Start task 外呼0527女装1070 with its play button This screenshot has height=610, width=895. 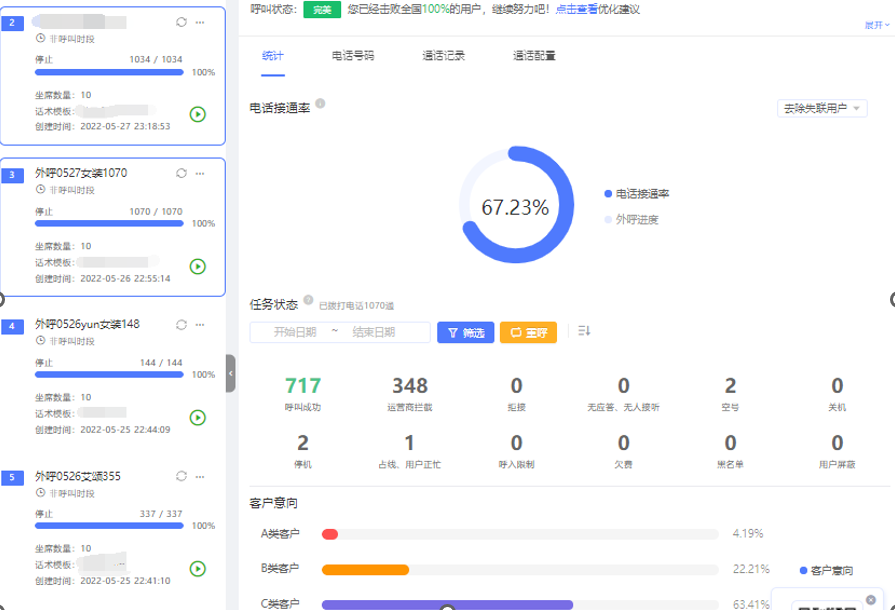tap(198, 266)
